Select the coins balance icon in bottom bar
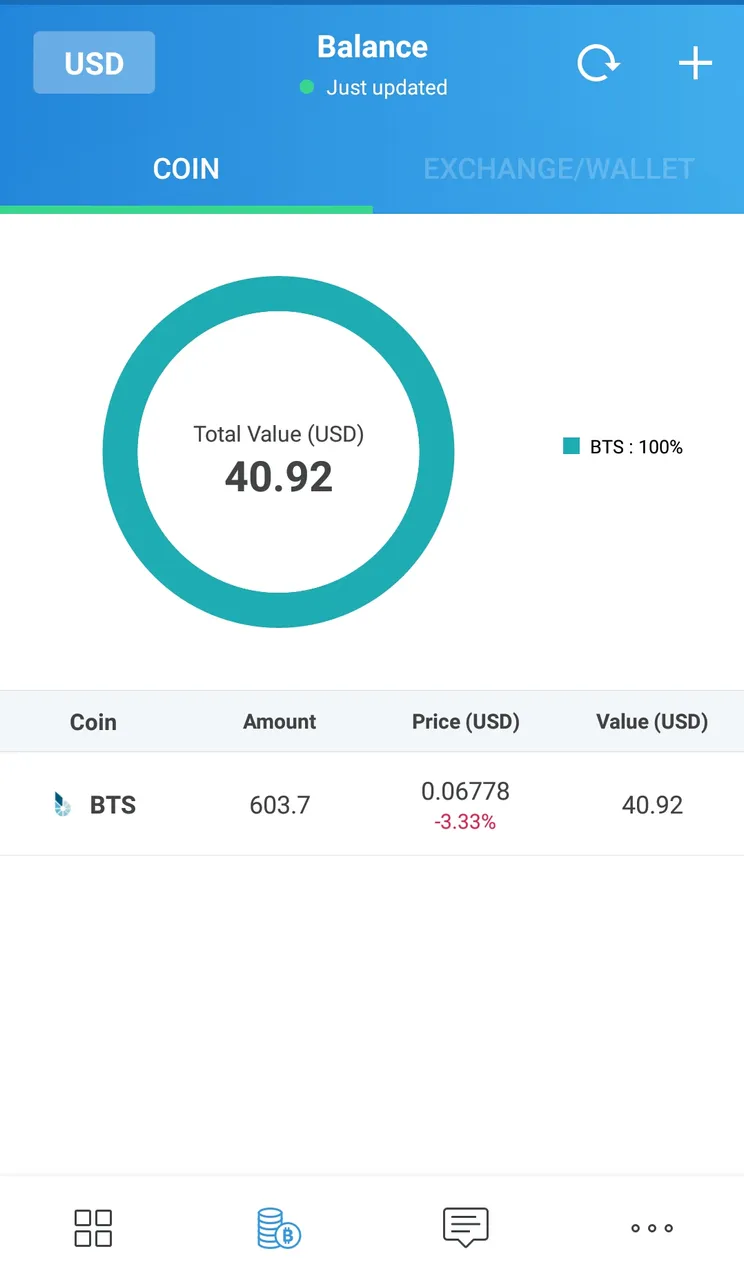The height and width of the screenshot is (1280, 744). point(278,1228)
